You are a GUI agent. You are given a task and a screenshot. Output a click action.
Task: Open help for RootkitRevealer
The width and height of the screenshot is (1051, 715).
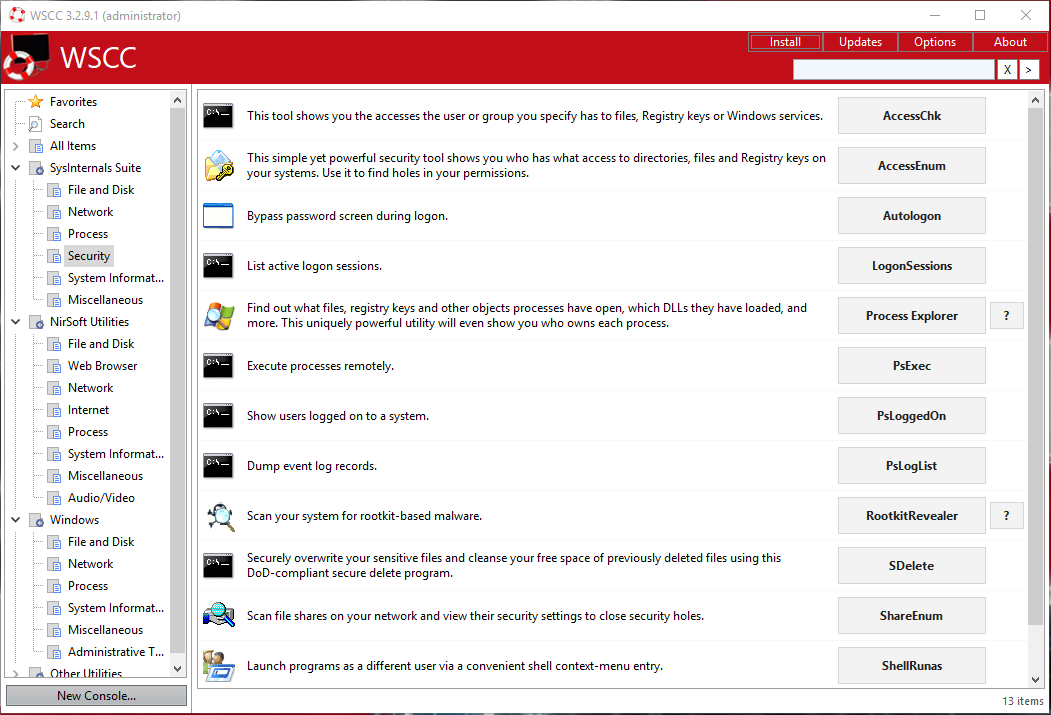pyautogui.click(x=1006, y=515)
